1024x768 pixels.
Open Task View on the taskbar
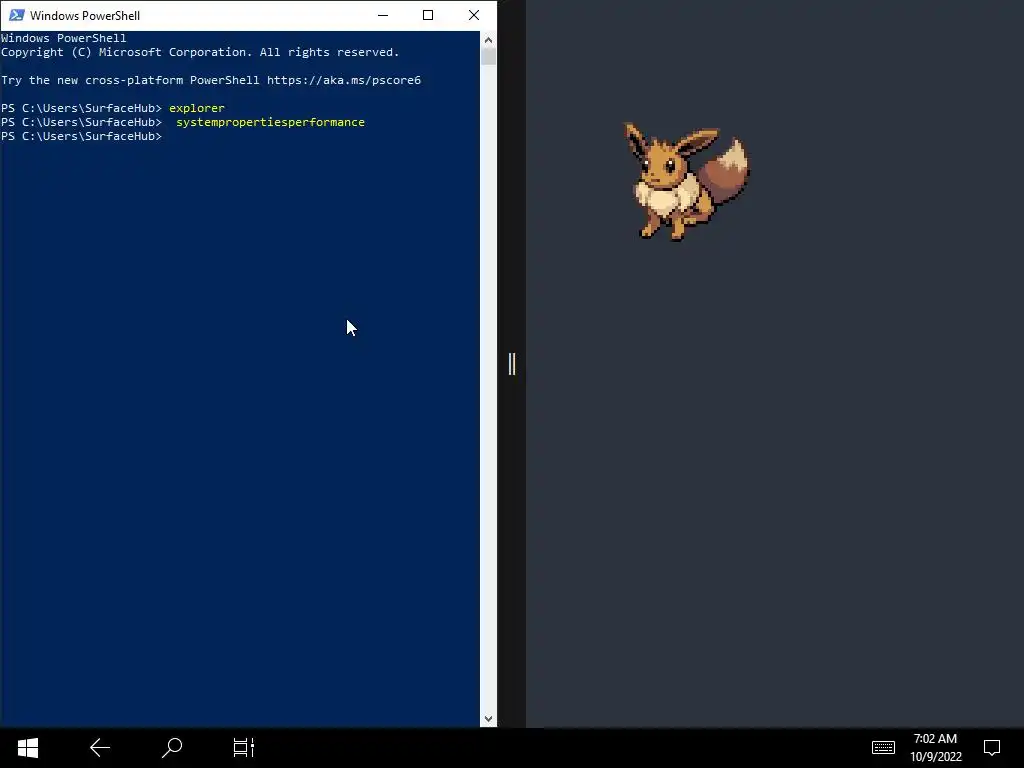[244, 748]
